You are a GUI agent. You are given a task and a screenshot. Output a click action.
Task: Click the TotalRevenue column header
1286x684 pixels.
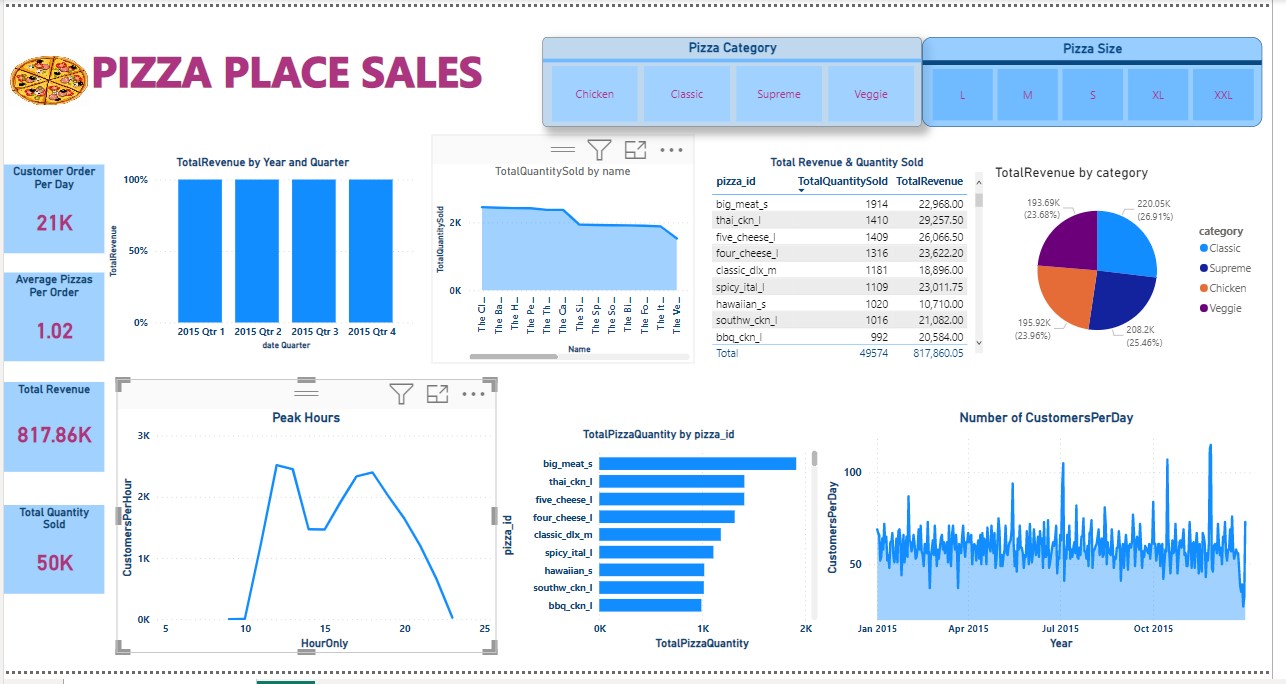coord(929,181)
